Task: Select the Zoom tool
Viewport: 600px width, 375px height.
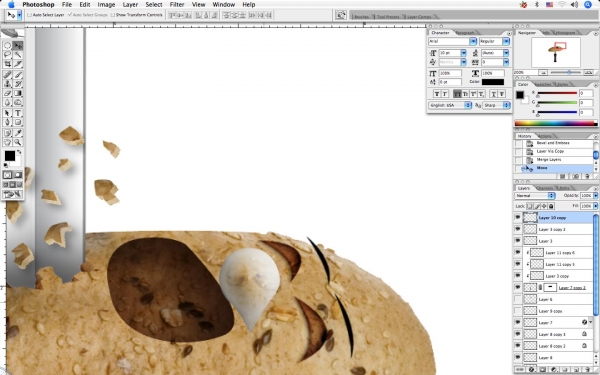Action: pyautogui.click(x=18, y=142)
